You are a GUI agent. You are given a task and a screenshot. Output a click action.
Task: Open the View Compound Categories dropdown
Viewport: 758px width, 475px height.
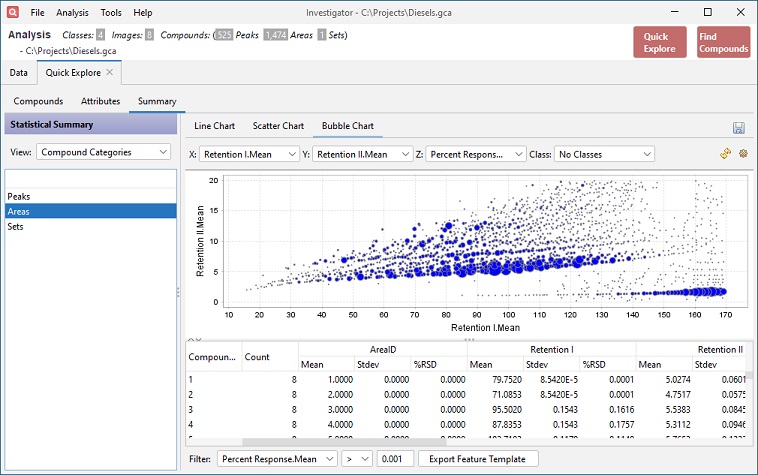[103, 152]
